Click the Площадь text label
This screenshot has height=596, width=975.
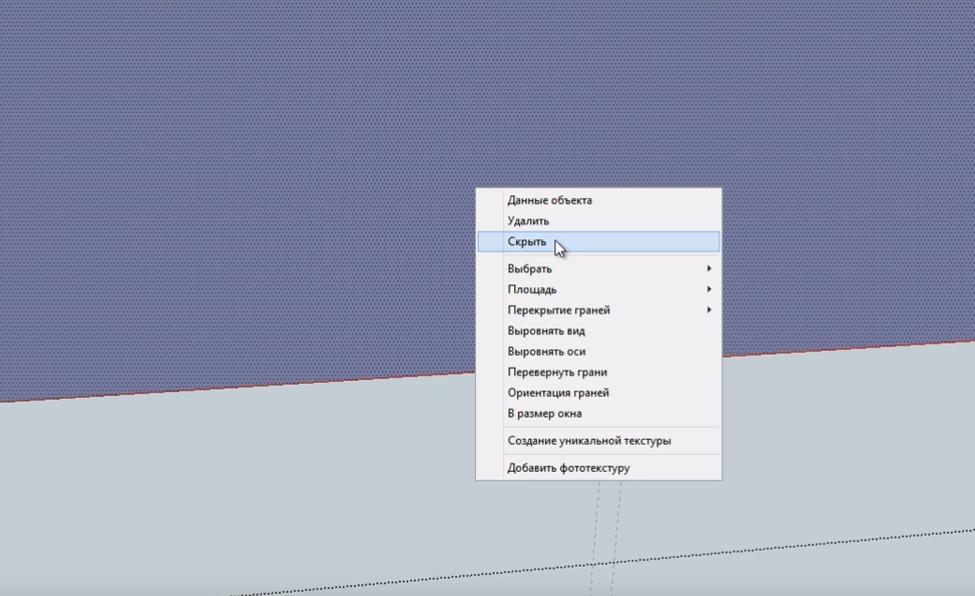(x=532, y=290)
